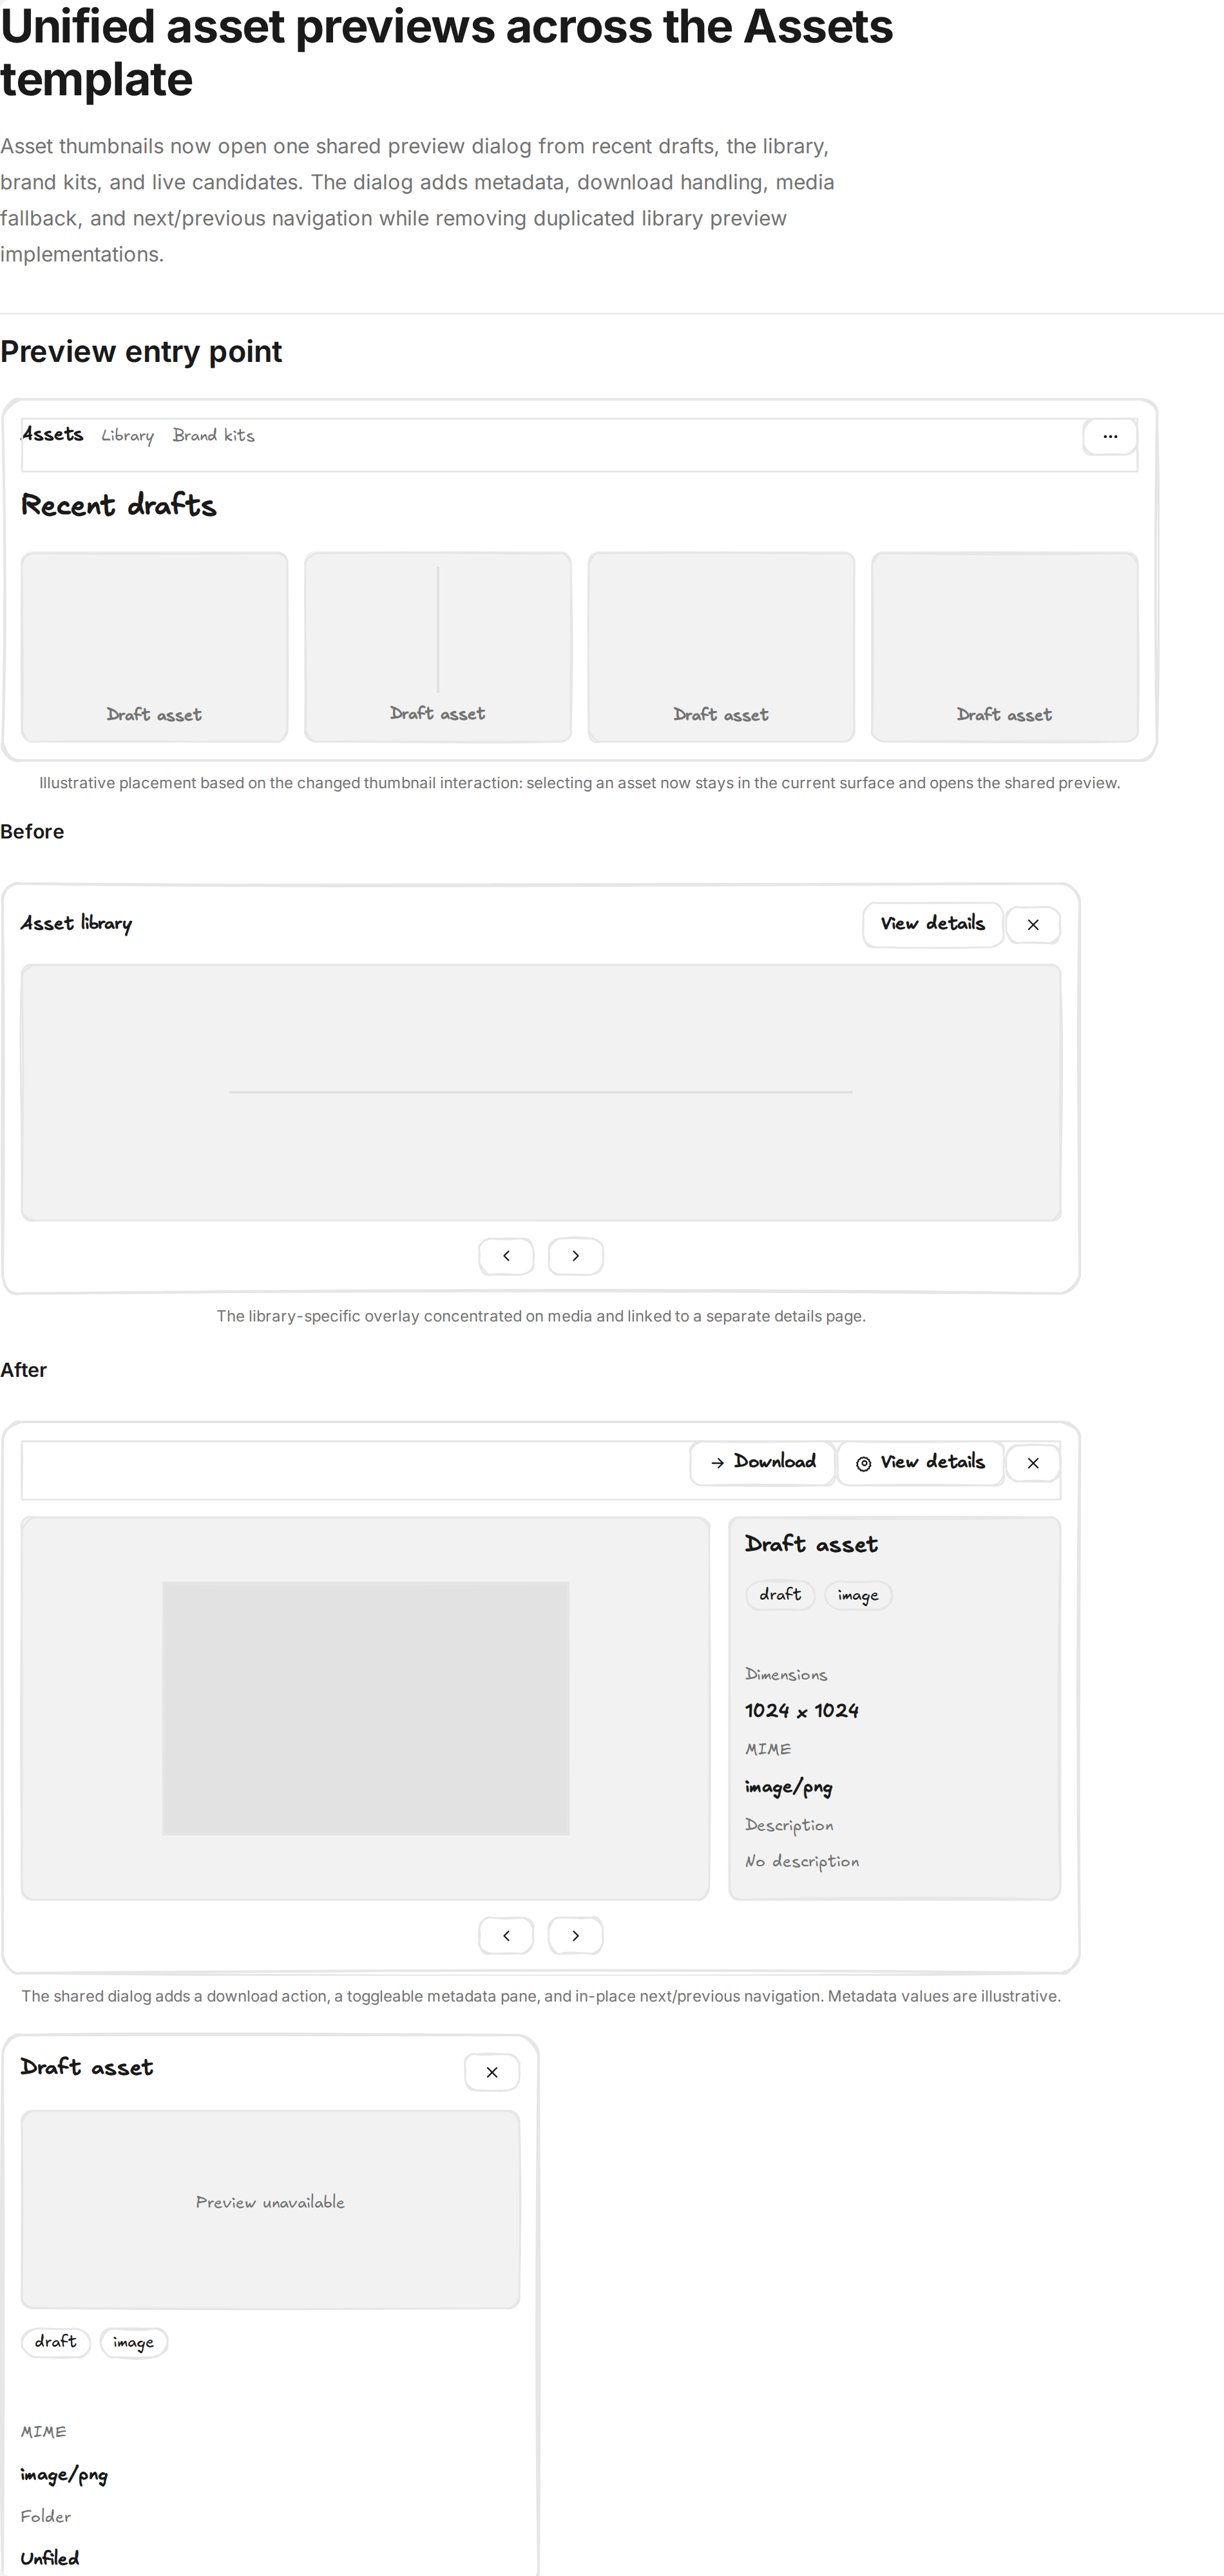This screenshot has height=2576, width=1224.
Task: Open the fourth Draft asset thumbnail
Action: point(1004,647)
